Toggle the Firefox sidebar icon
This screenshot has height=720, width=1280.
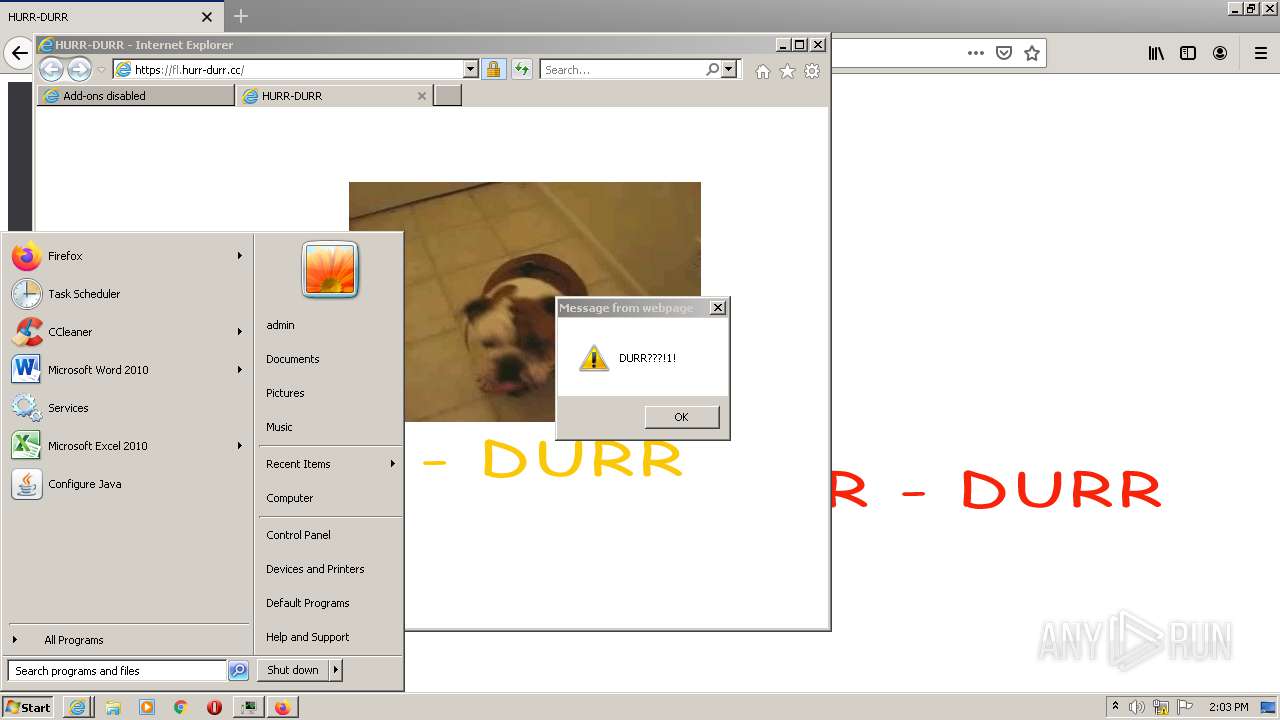tap(1188, 53)
